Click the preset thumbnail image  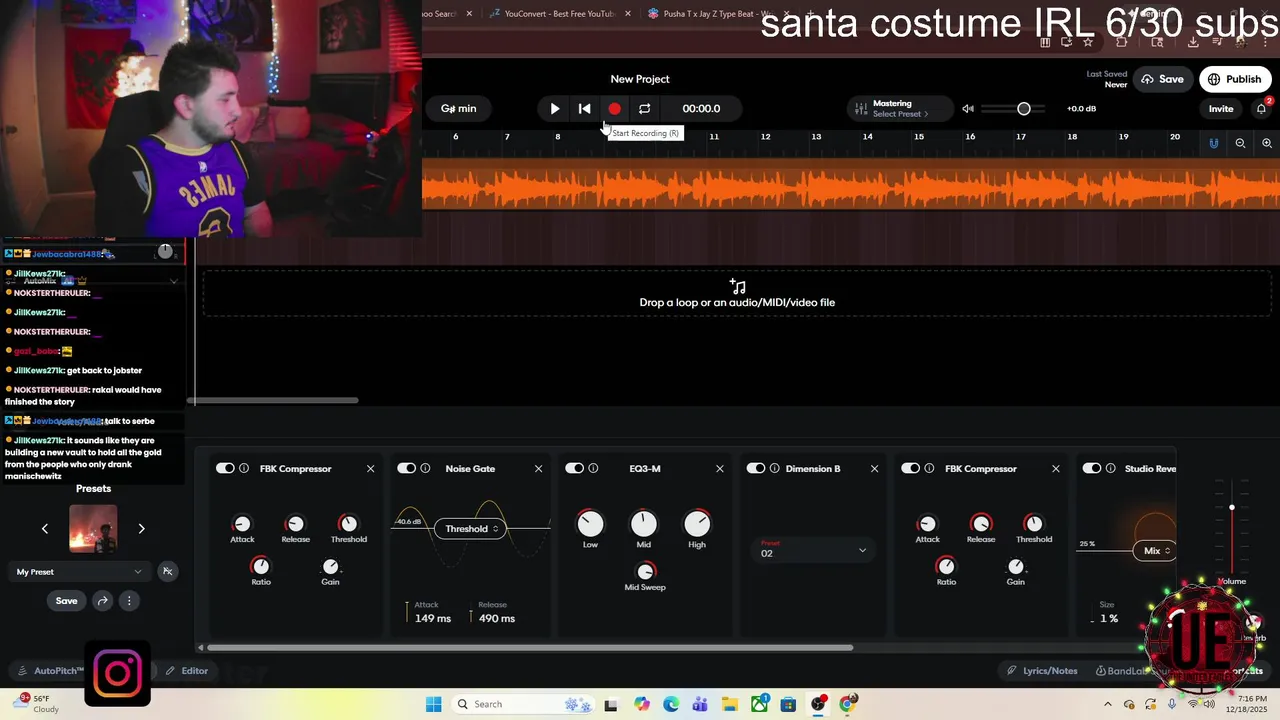click(x=93, y=528)
